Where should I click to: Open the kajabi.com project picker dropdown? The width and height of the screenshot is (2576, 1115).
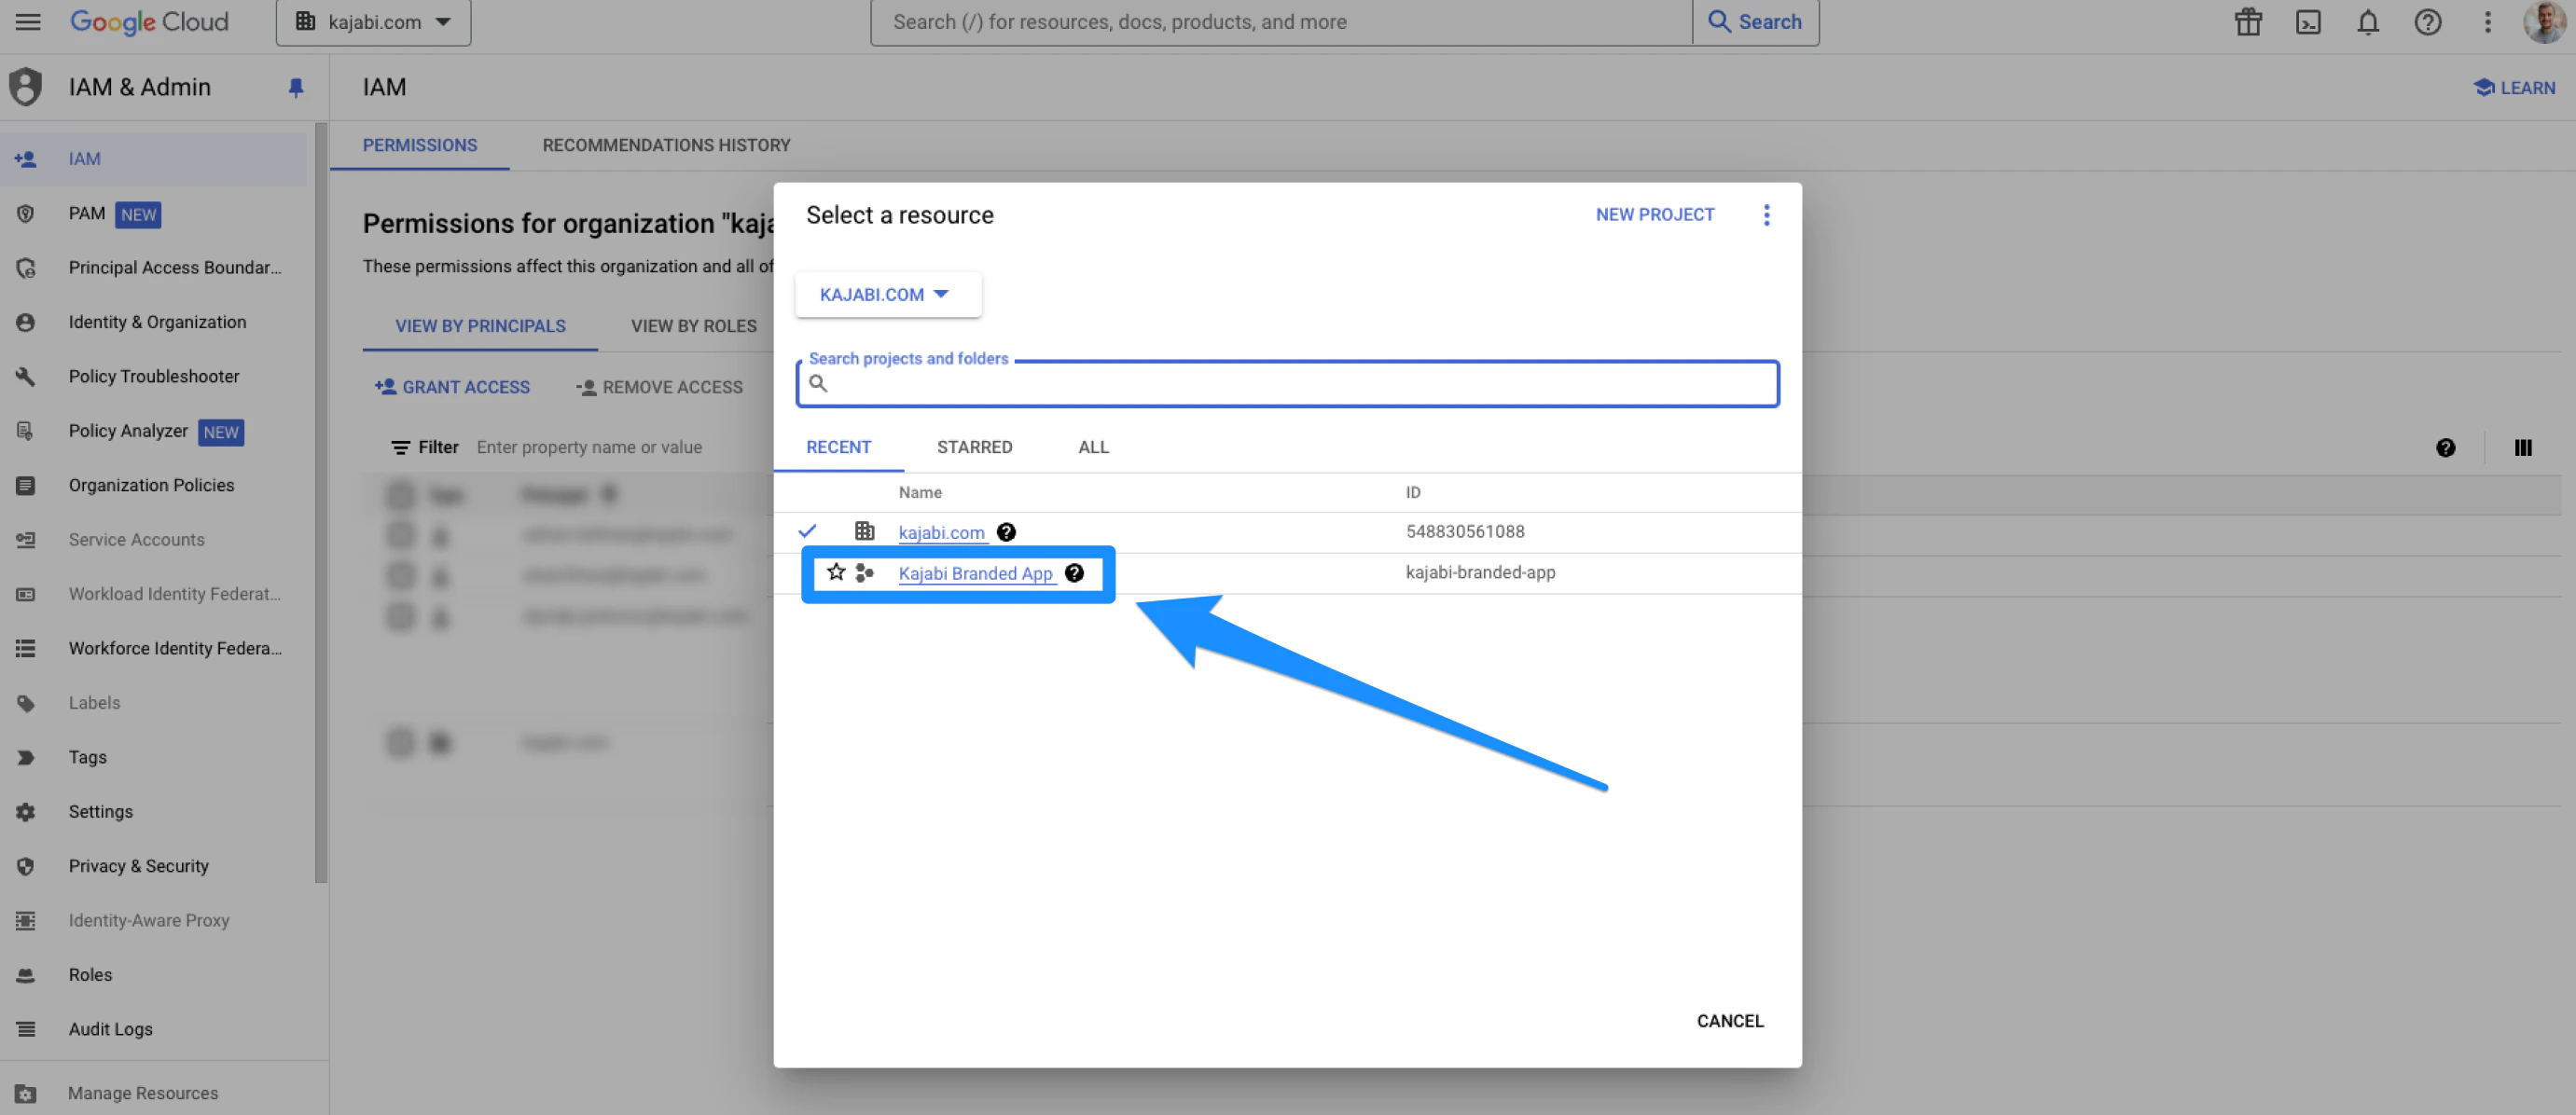coord(374,22)
